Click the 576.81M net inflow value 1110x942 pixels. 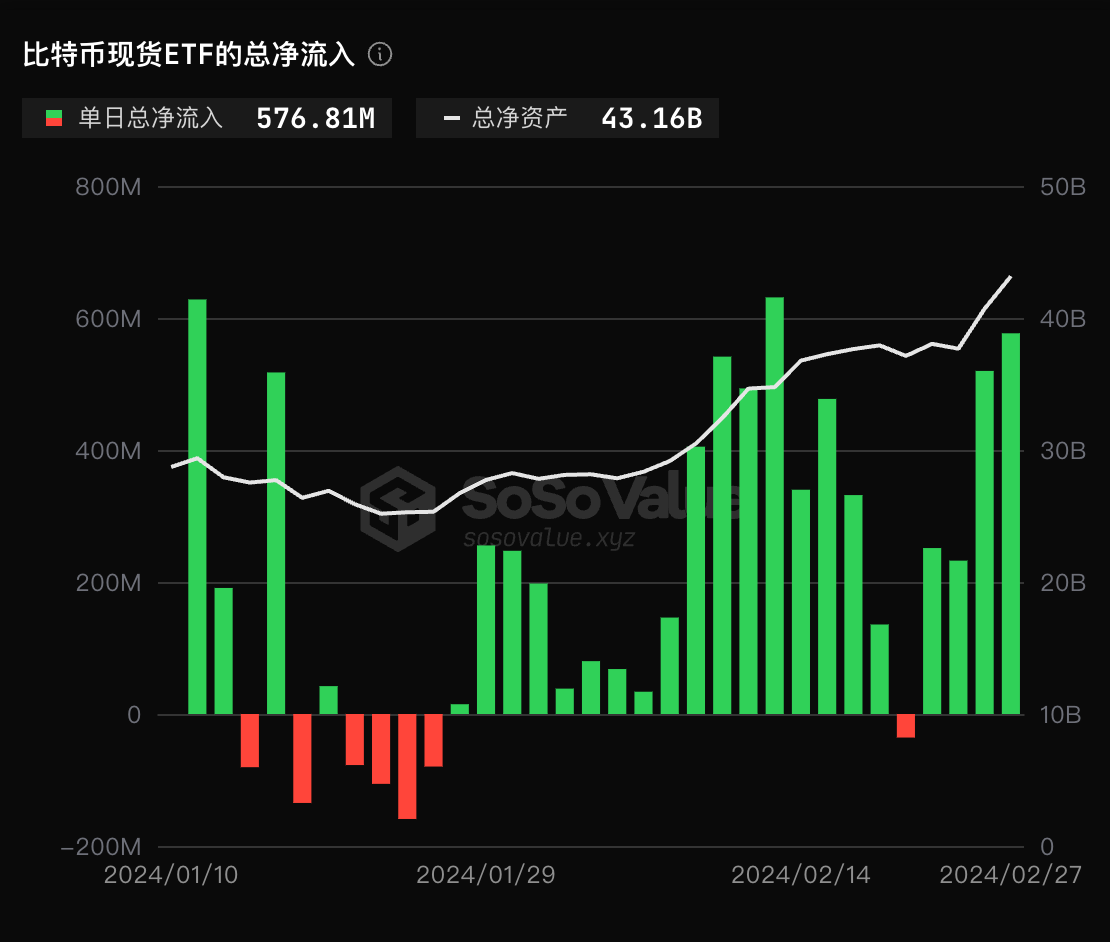(315, 118)
